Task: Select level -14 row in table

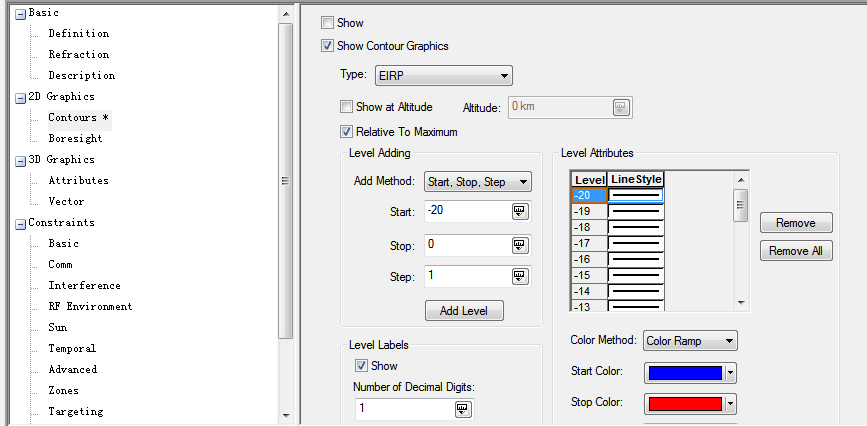Action: 617,291
